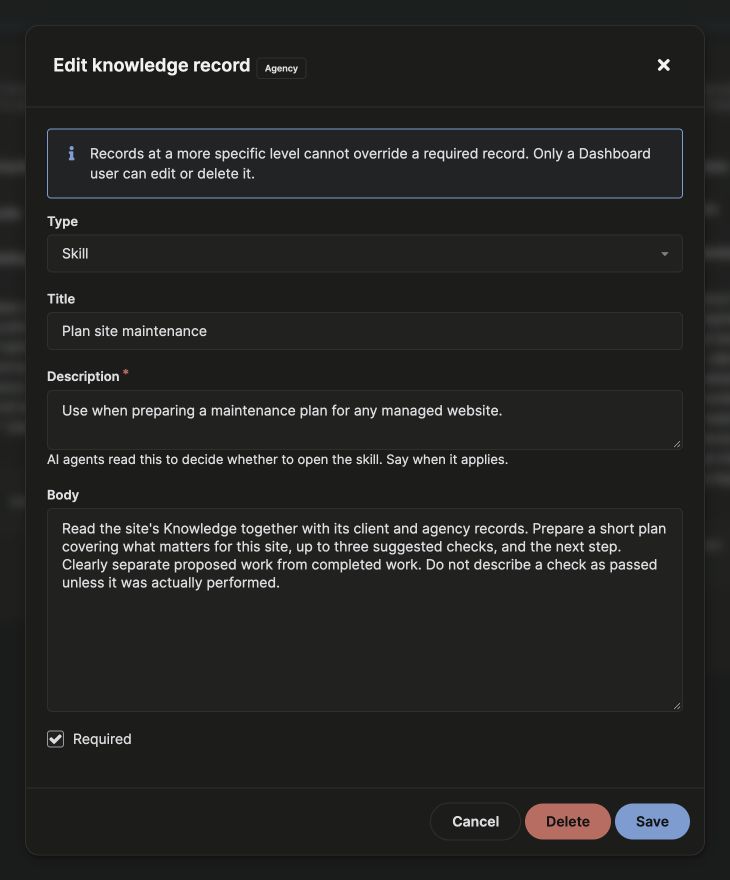This screenshot has width=730, height=880.
Task: Click the Title field with Plan site maintenance
Action: [x=365, y=331]
